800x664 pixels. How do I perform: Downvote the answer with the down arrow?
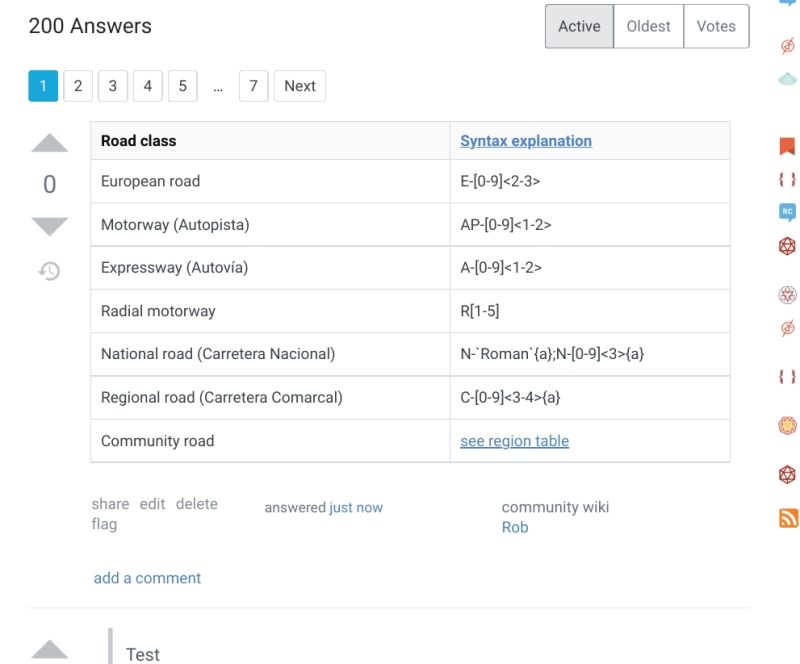point(49,225)
